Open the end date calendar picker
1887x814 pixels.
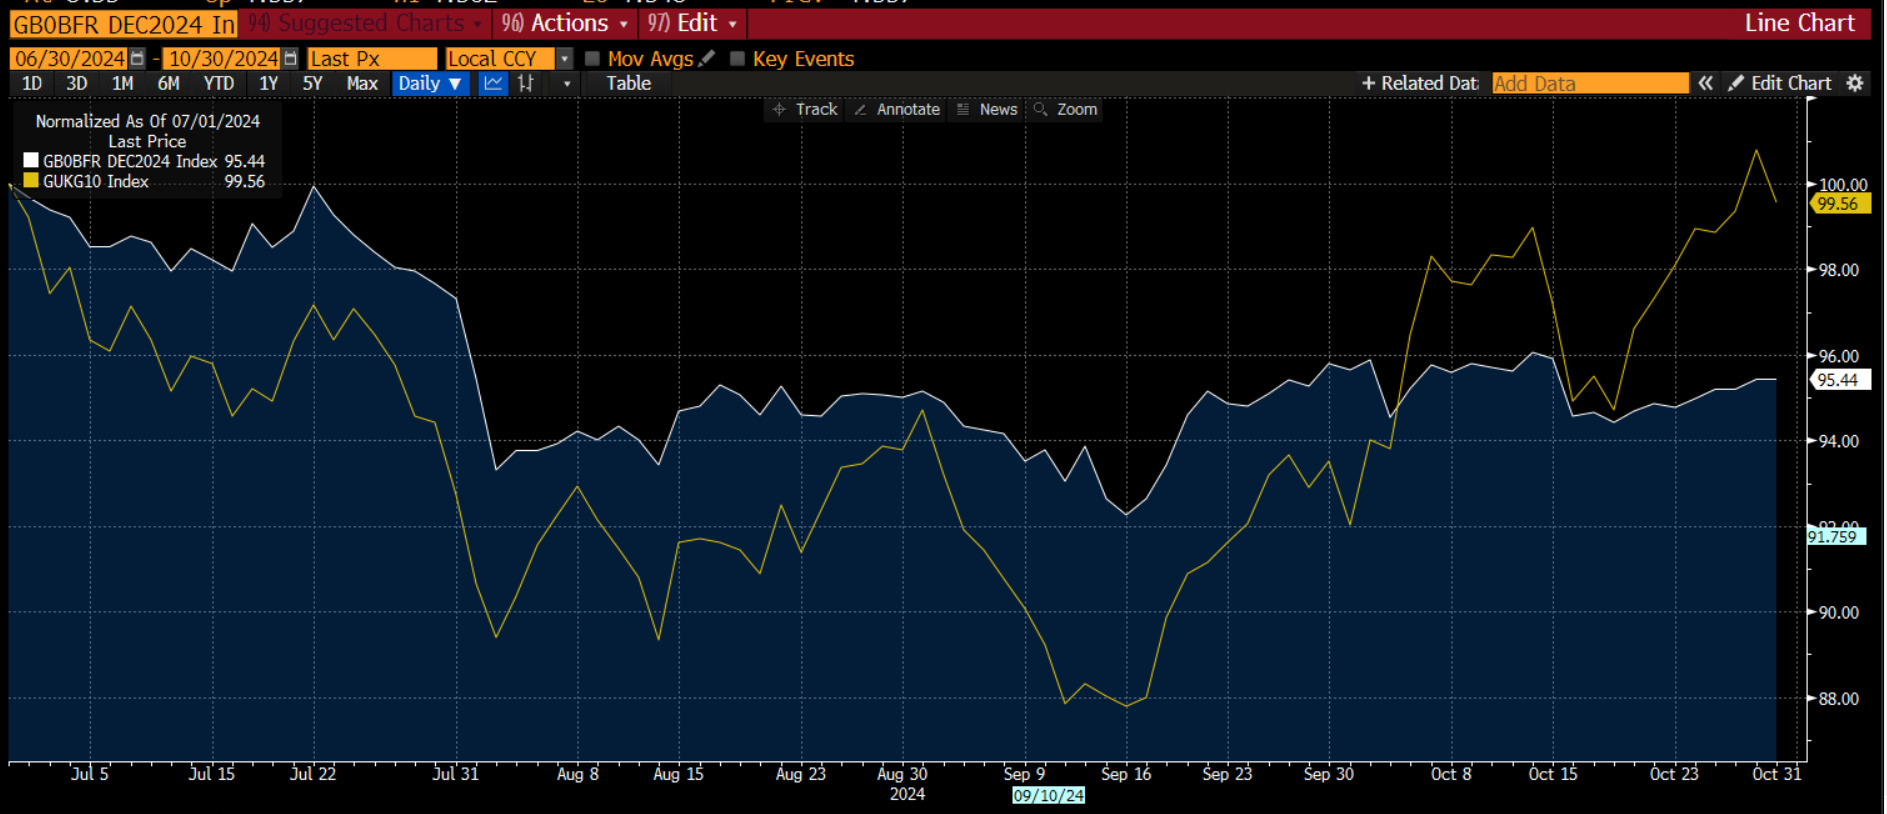(290, 59)
